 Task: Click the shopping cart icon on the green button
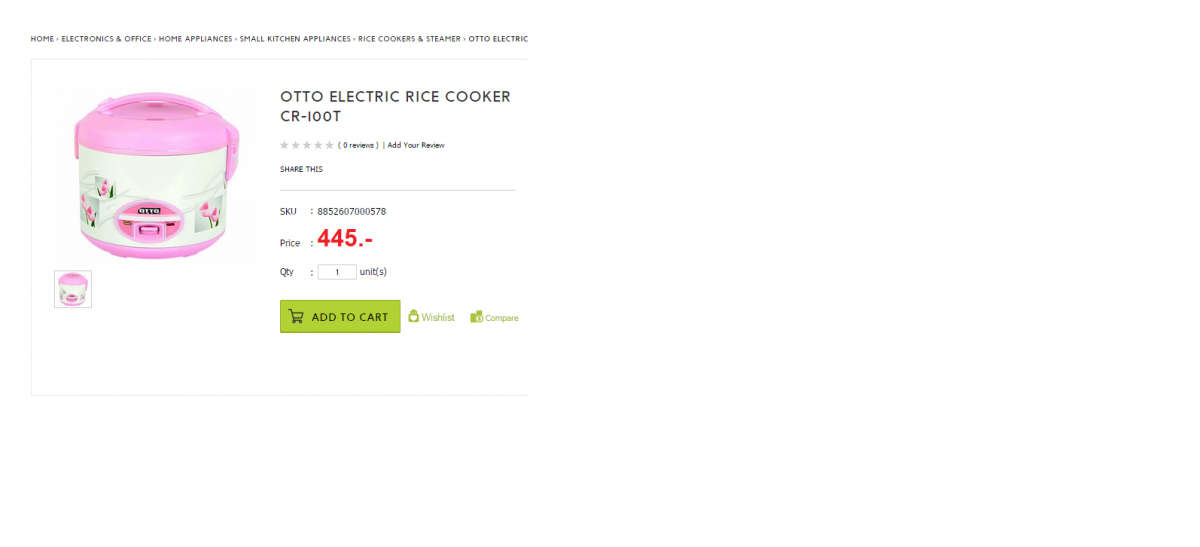click(296, 317)
